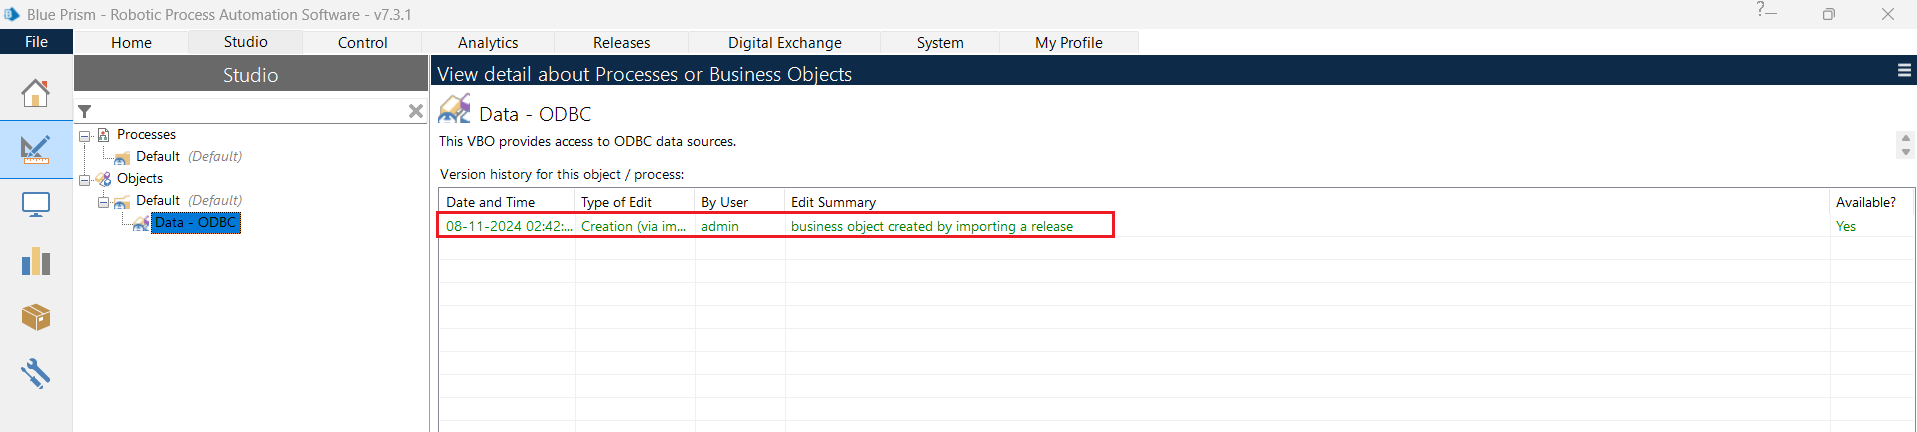
Task: Open the File menu
Action: (x=36, y=42)
